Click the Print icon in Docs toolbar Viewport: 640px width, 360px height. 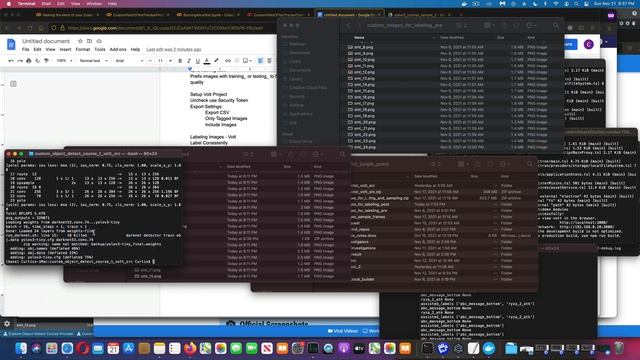pyautogui.click(x=29, y=61)
